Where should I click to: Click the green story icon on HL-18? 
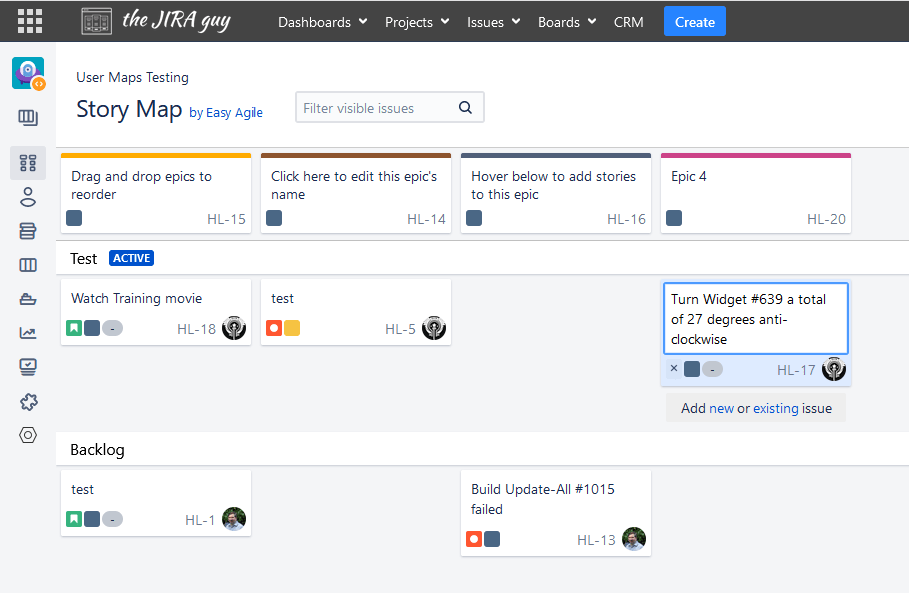pyautogui.click(x=74, y=328)
